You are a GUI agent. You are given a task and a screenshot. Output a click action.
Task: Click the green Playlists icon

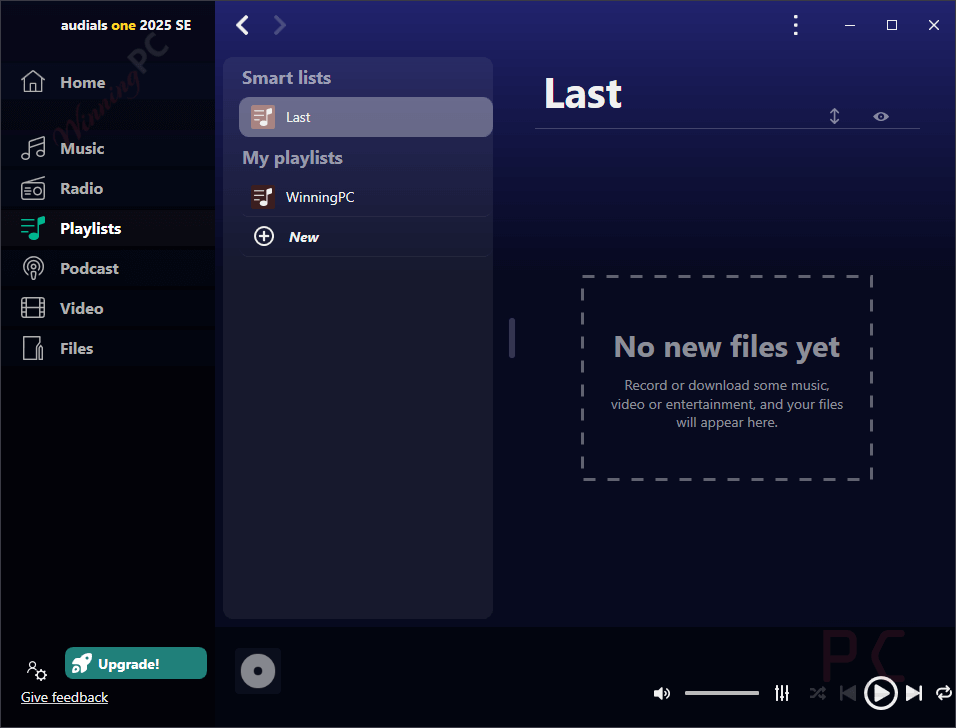click(33, 228)
